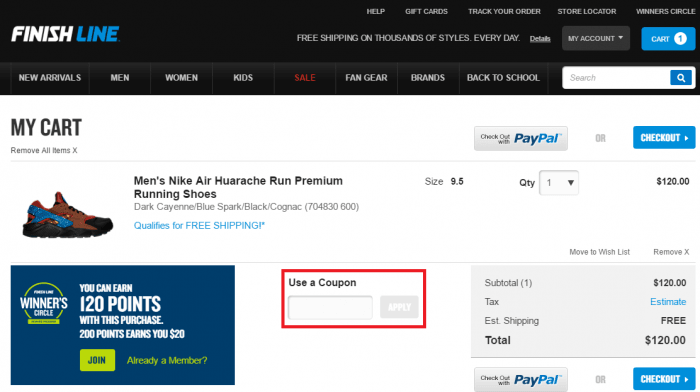Screen dimensions: 700x392
Task: View free shipping Details link
Action: [x=540, y=39]
